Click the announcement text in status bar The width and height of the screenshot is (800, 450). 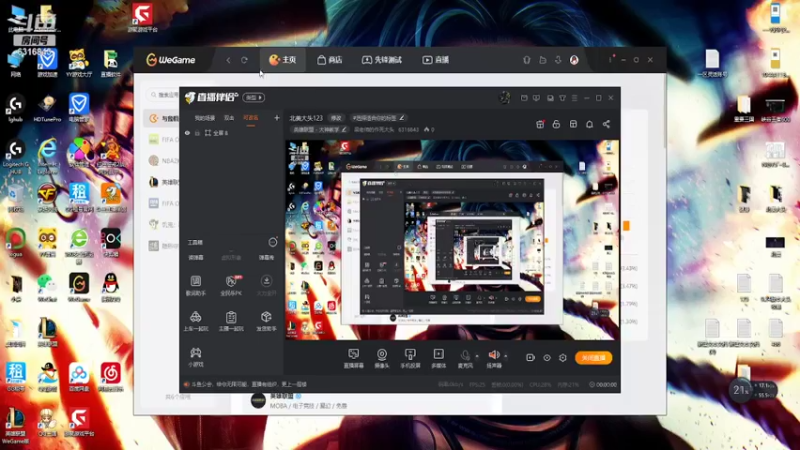(248, 384)
